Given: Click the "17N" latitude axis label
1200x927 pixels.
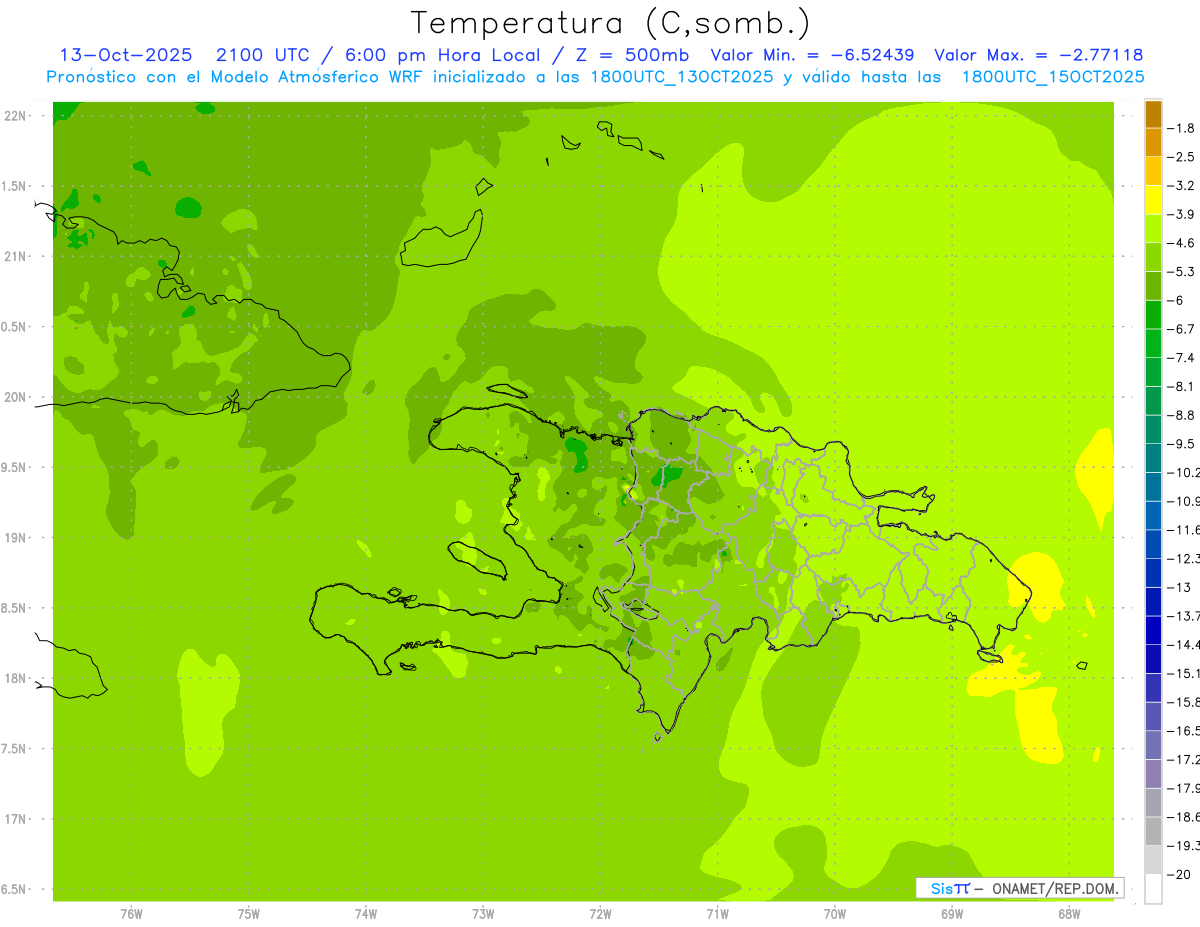Looking at the screenshot, I should pos(14,819).
